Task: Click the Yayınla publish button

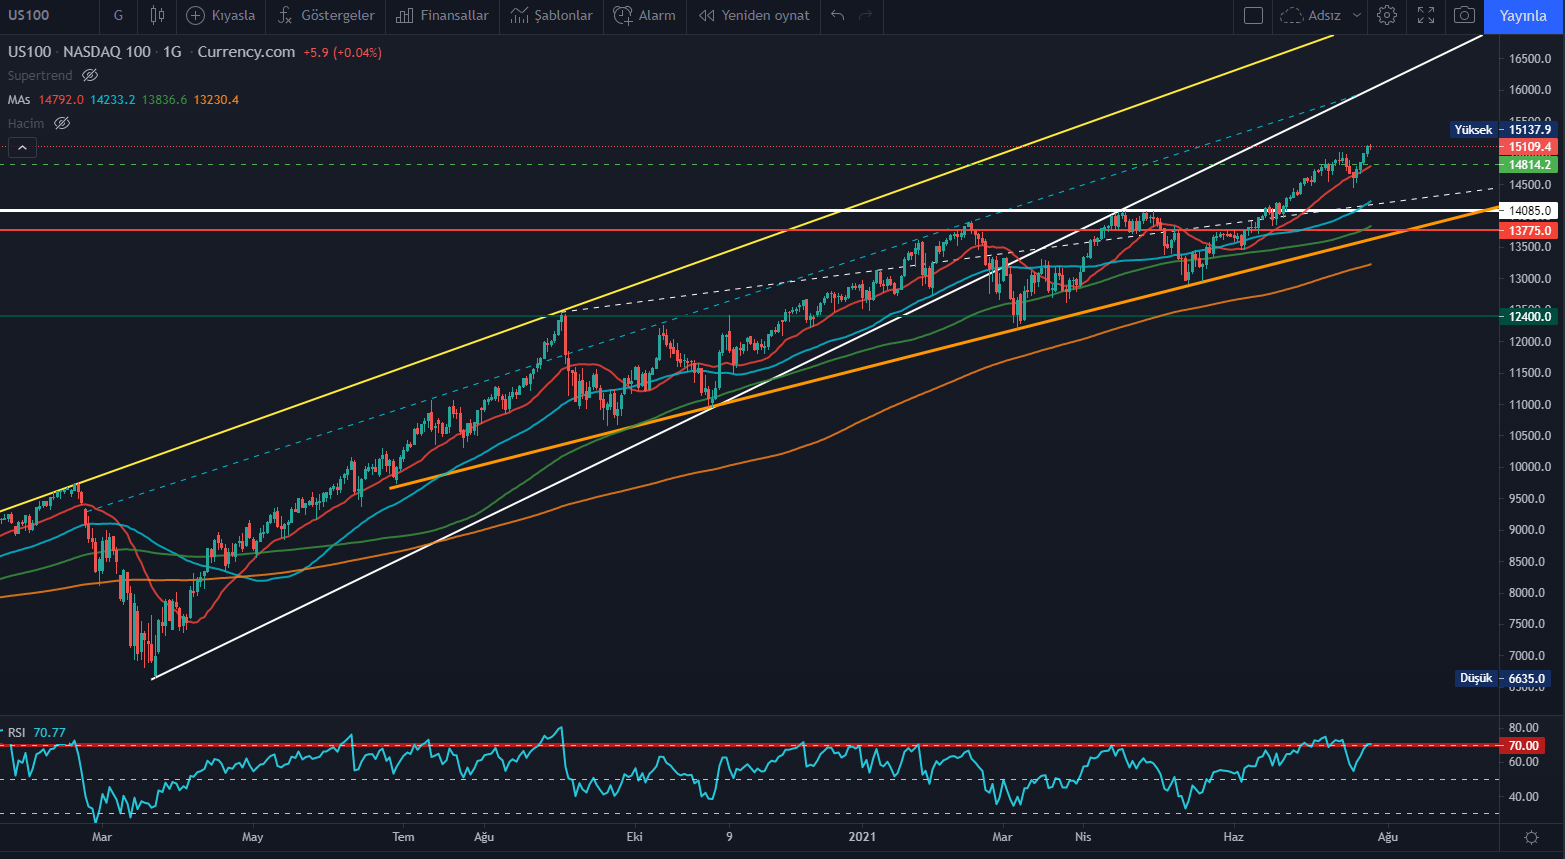Action: [1523, 16]
